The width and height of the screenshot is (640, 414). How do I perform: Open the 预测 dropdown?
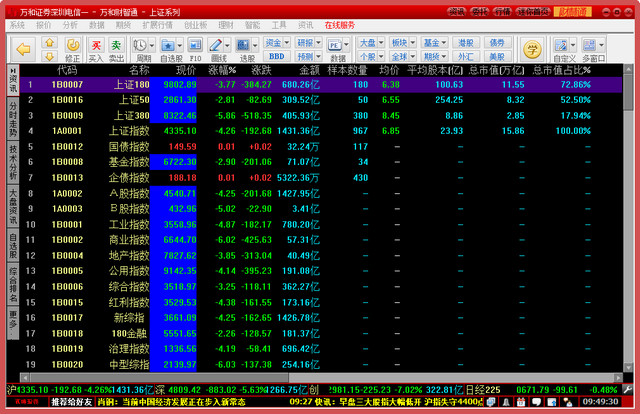point(309,56)
